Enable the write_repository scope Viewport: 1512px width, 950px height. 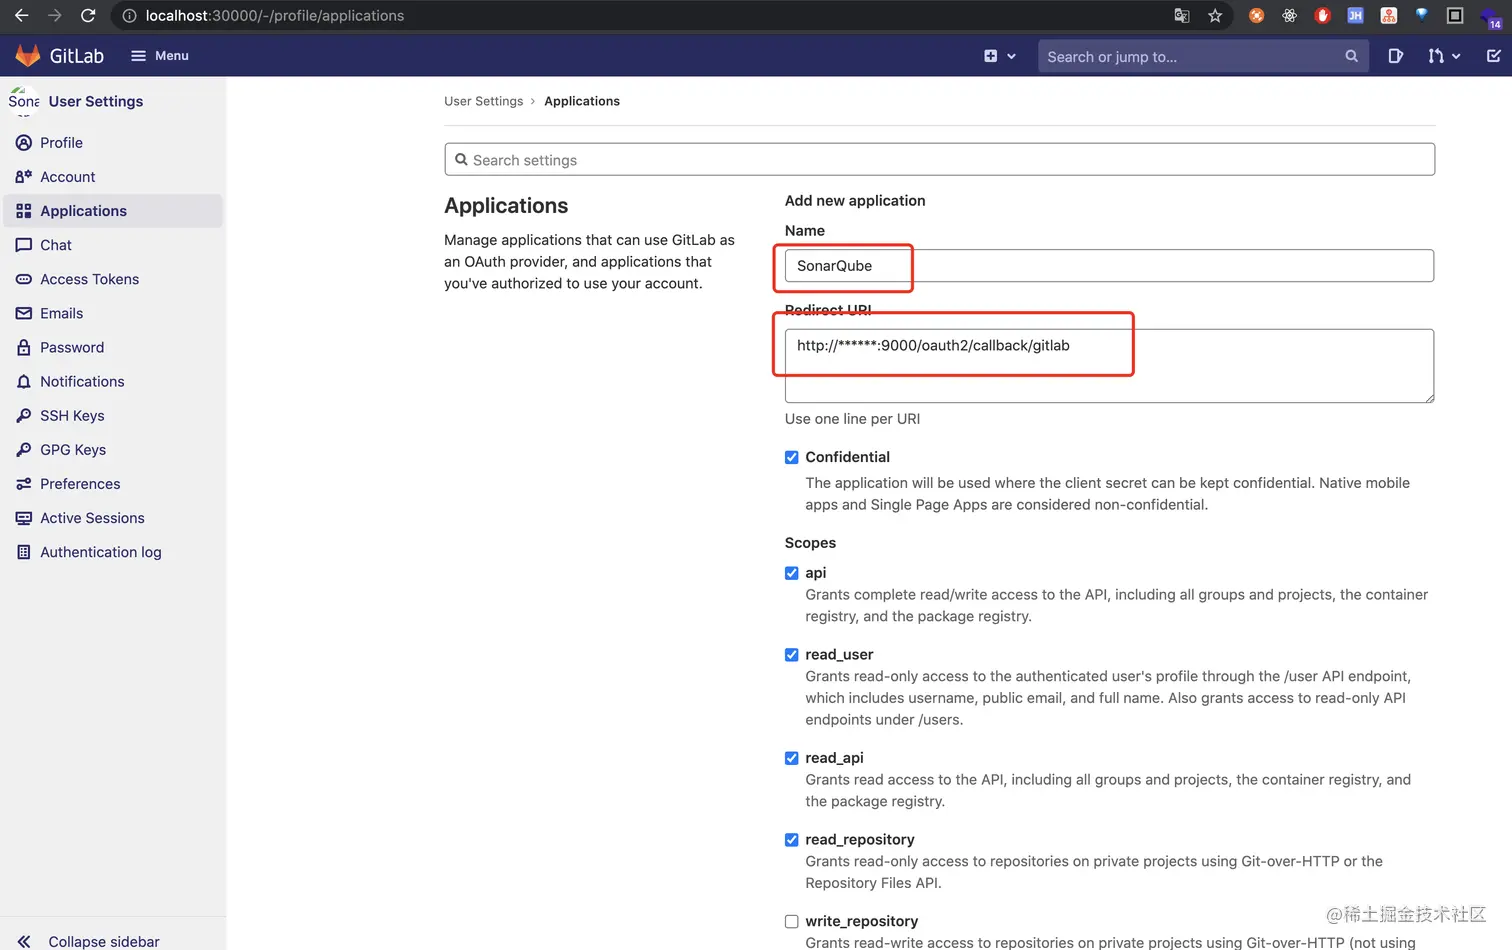[791, 921]
